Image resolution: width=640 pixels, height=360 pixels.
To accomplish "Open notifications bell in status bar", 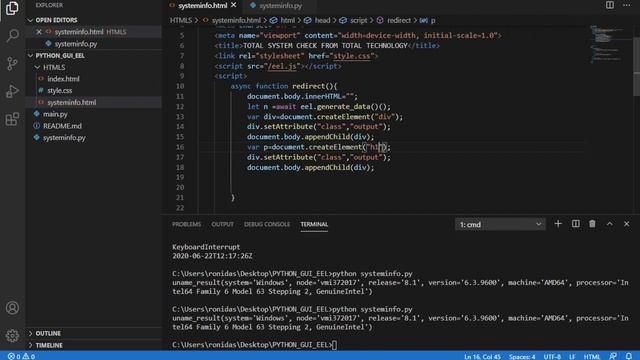I will 629,356.
